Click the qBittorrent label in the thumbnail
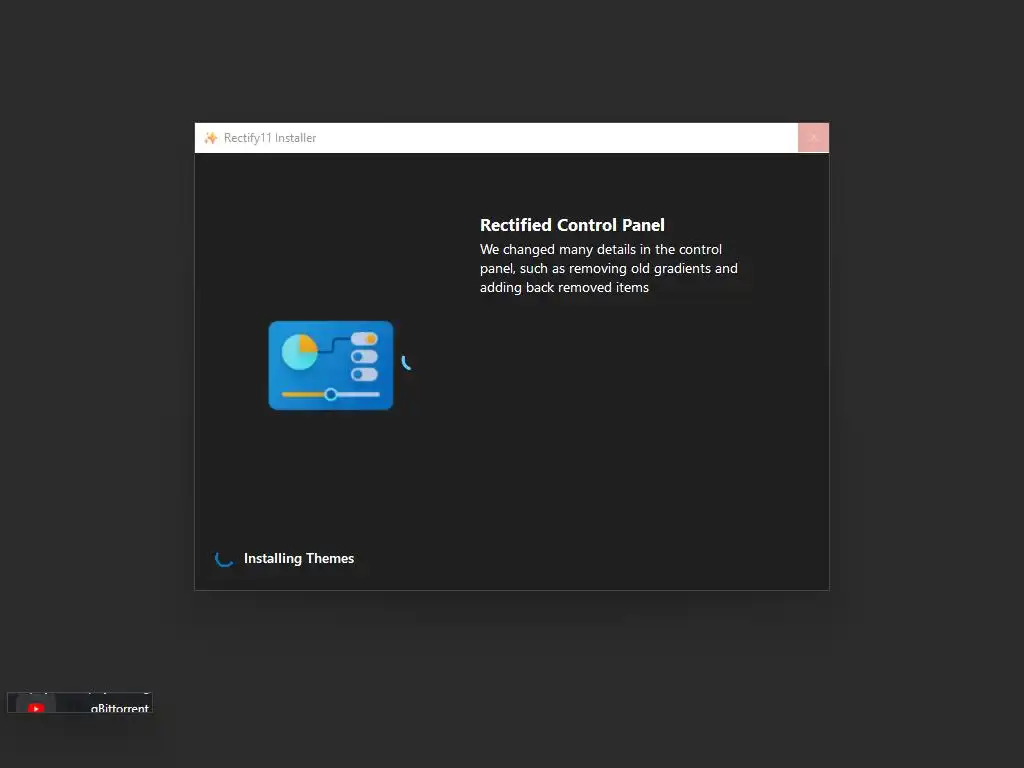This screenshot has width=1024, height=768. click(x=120, y=708)
